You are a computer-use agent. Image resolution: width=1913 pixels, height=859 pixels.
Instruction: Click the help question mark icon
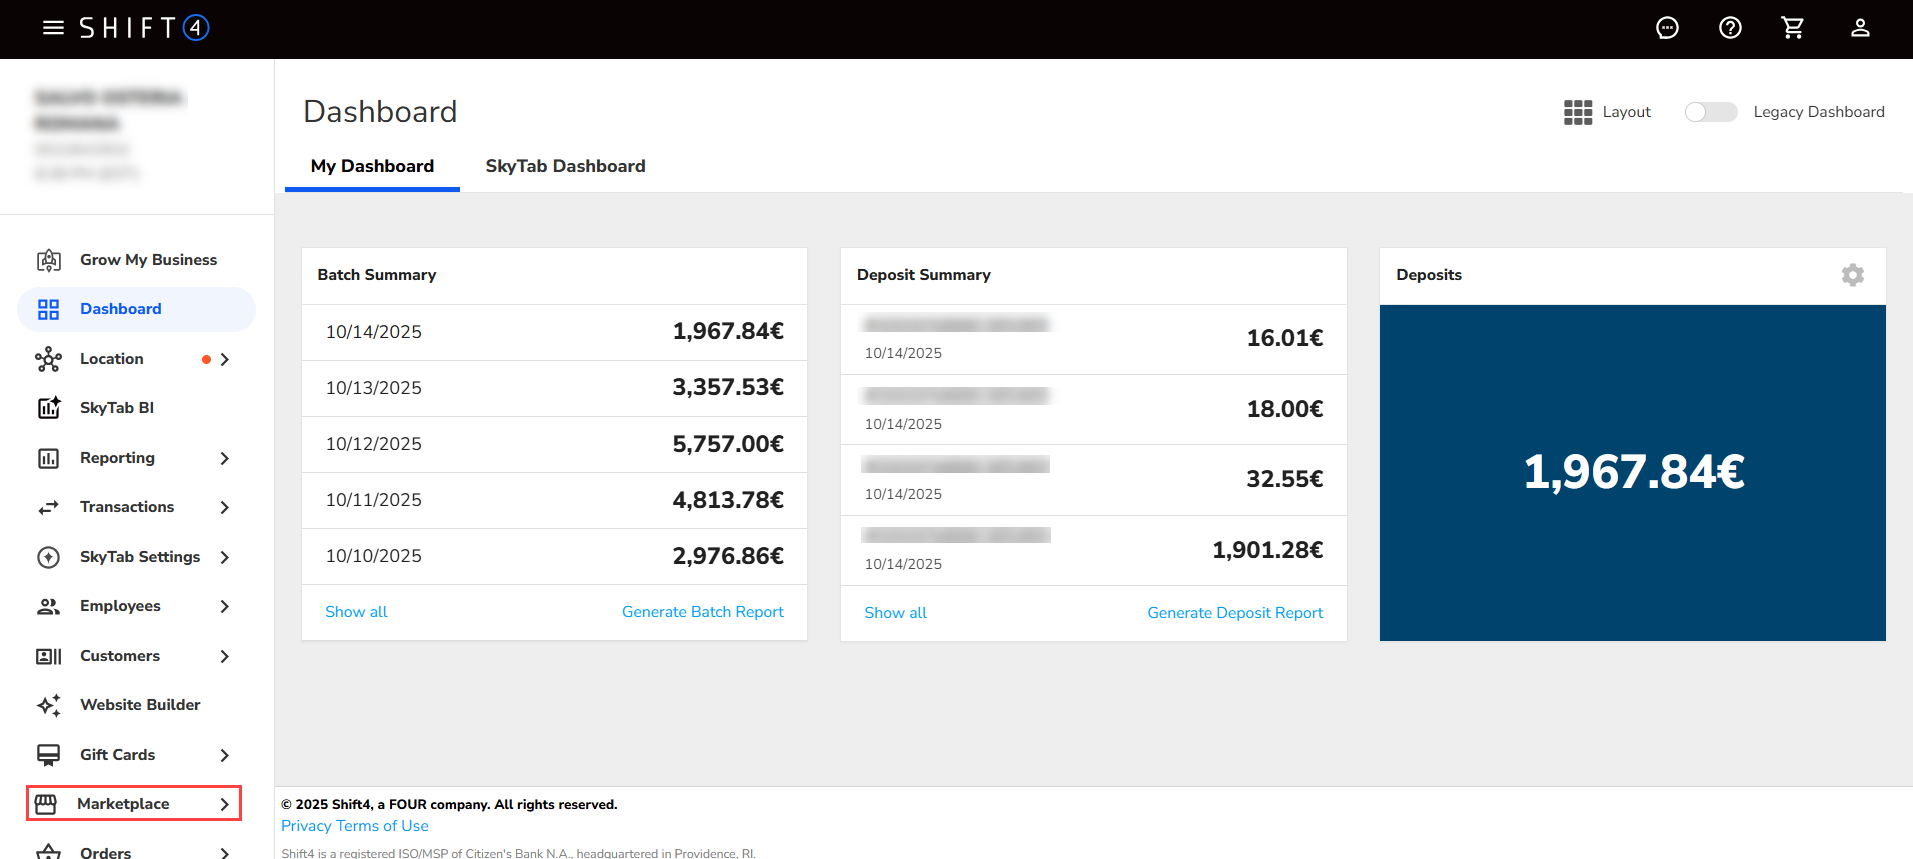coord(1730,28)
